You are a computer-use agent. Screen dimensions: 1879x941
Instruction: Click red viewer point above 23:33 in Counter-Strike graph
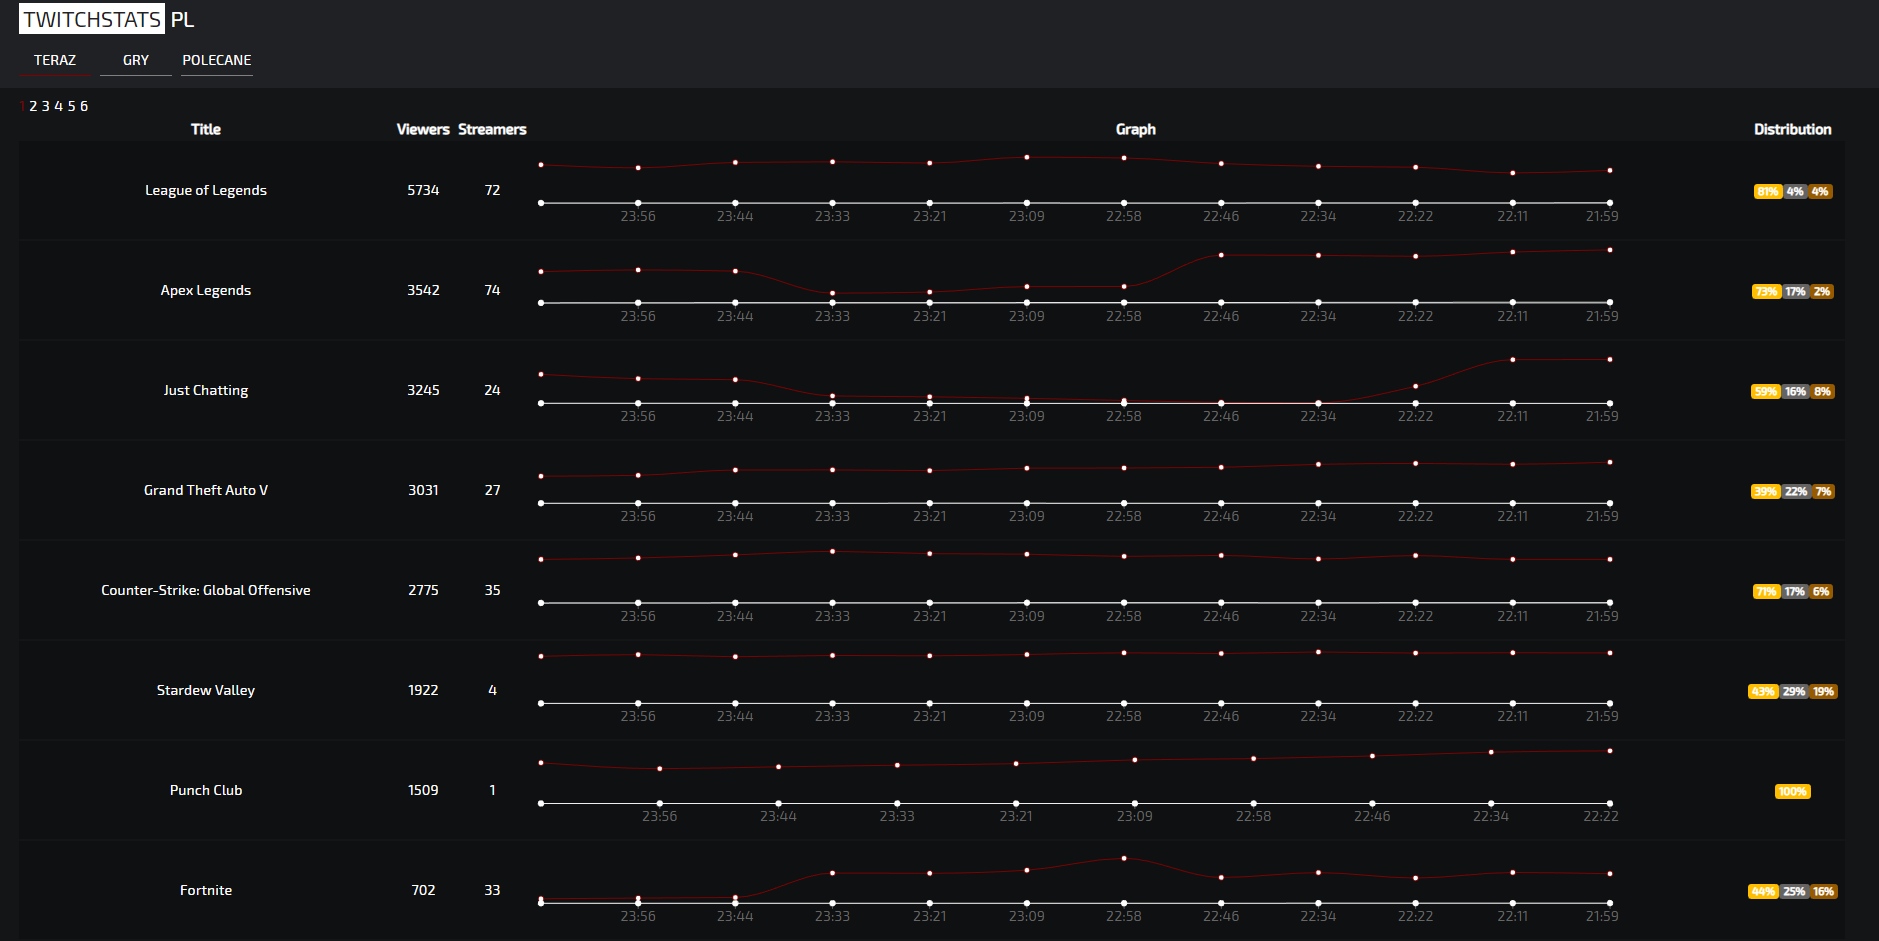(x=832, y=551)
